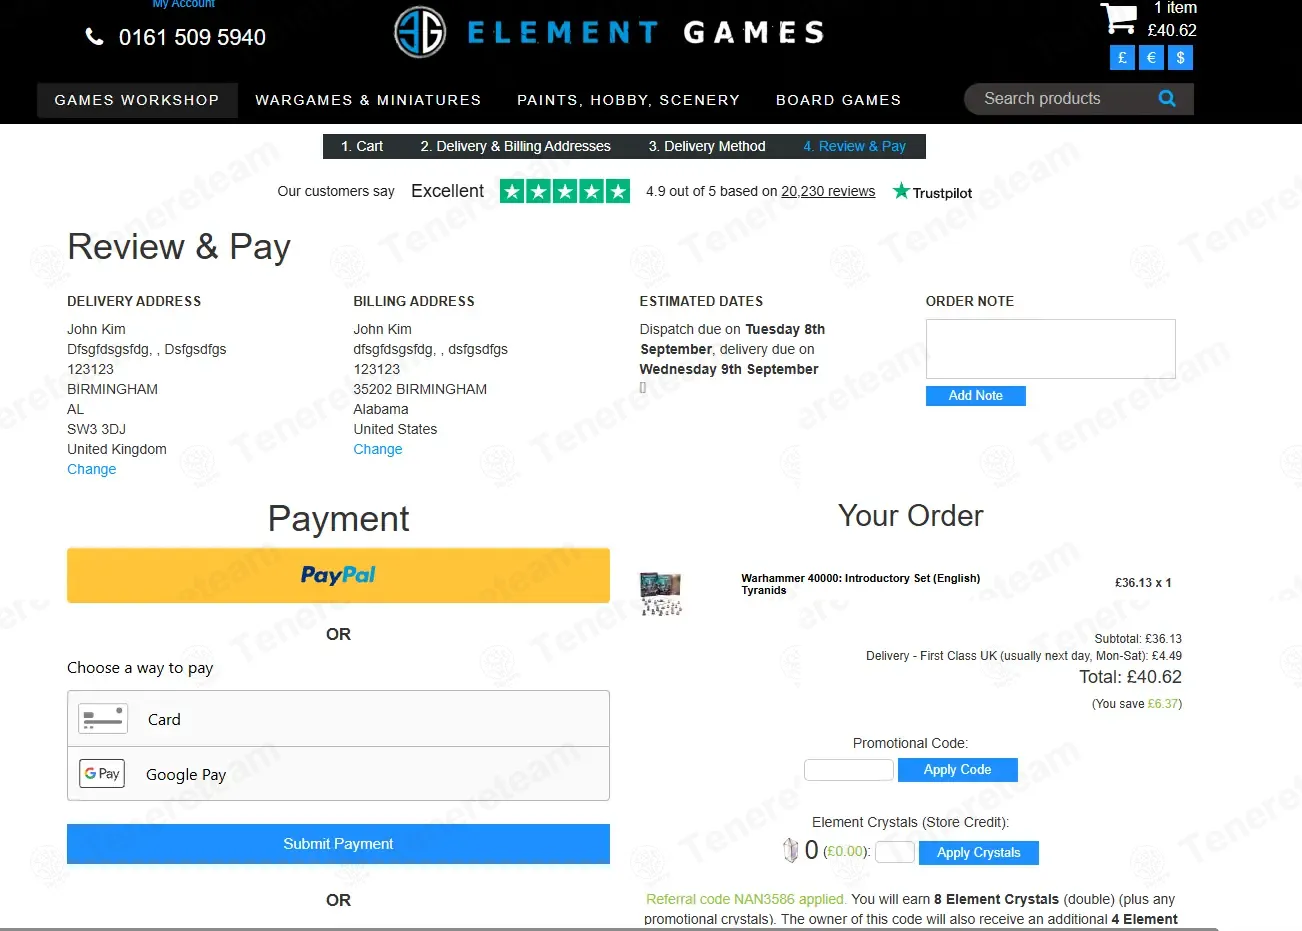1302x931 pixels.
Task: Pay with the PayPal button
Action: 338,575
